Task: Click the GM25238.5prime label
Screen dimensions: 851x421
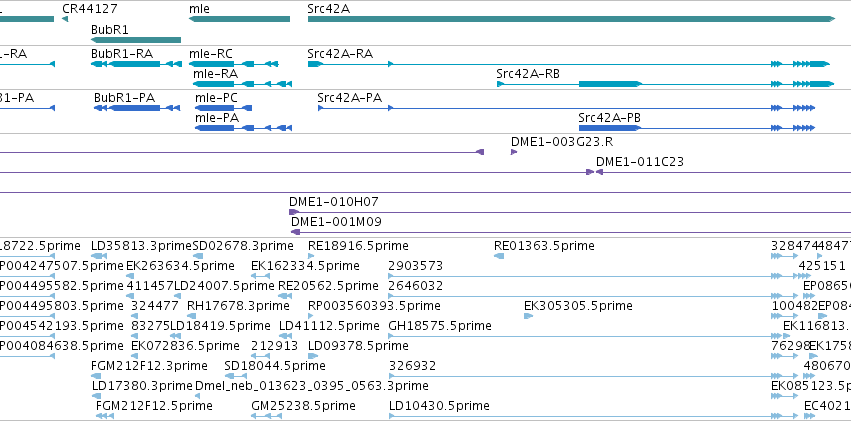Action: pyautogui.click(x=303, y=406)
